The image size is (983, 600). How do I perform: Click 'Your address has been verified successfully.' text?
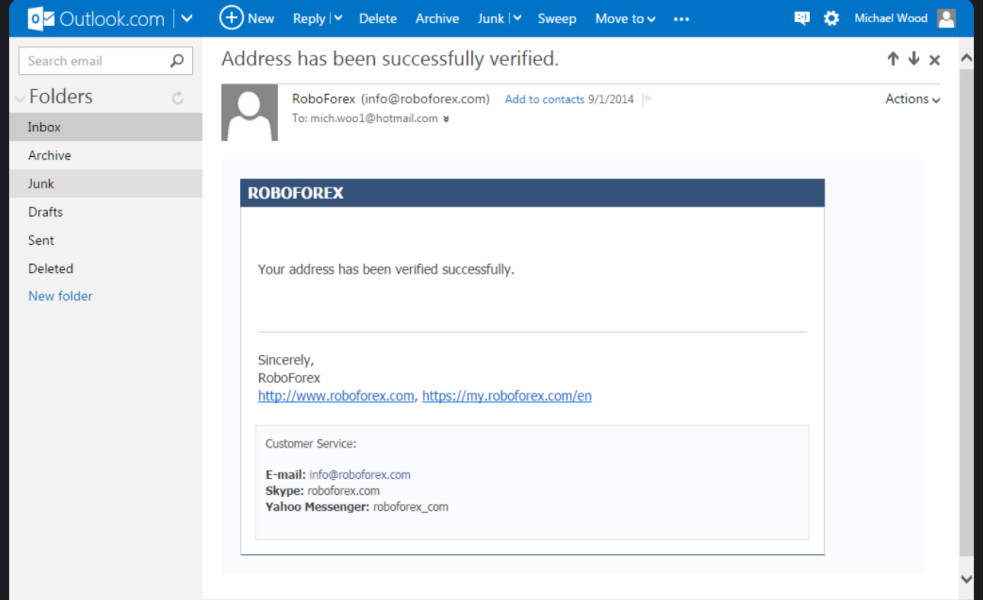point(386,270)
